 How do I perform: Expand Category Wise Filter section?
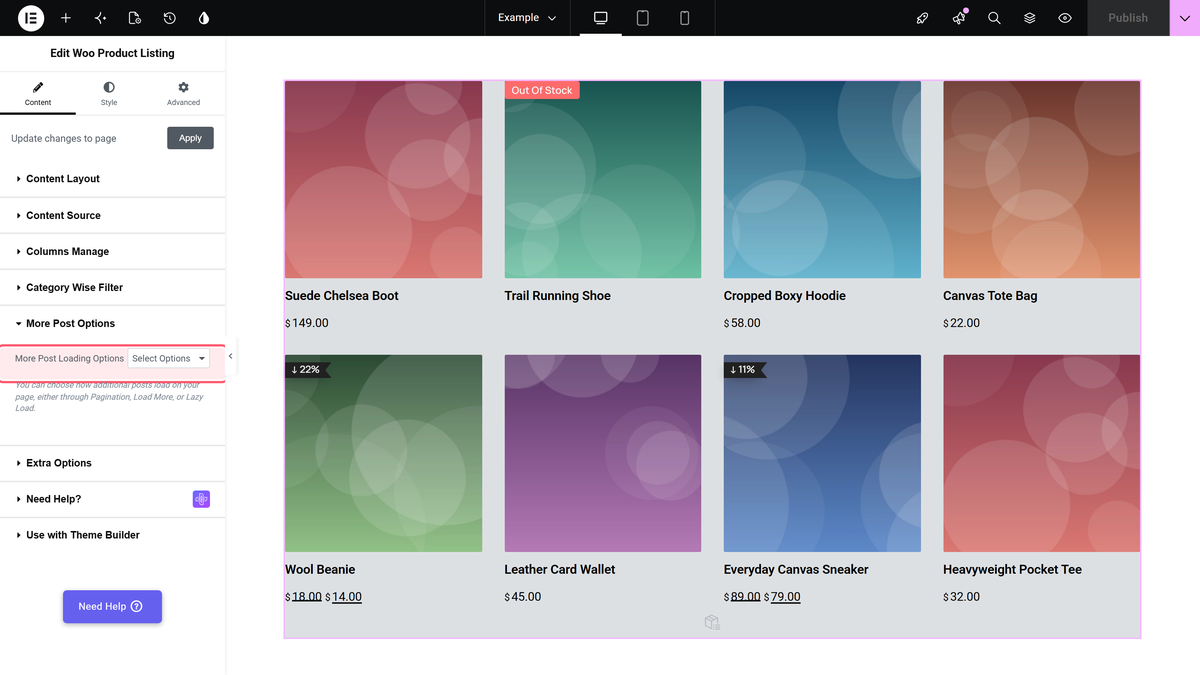tap(113, 287)
